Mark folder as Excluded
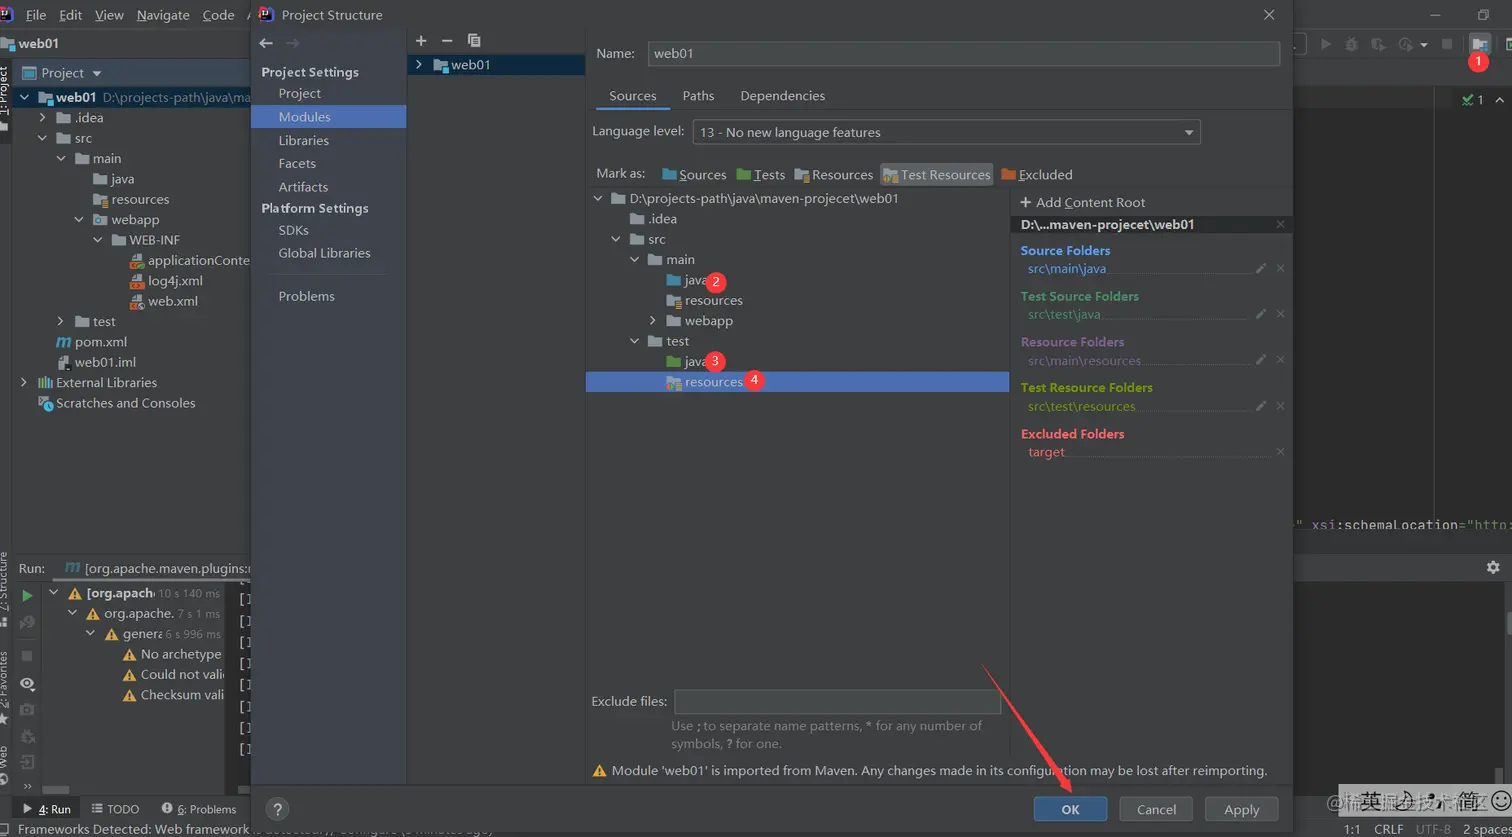The image size is (1512, 837). 1037,174
